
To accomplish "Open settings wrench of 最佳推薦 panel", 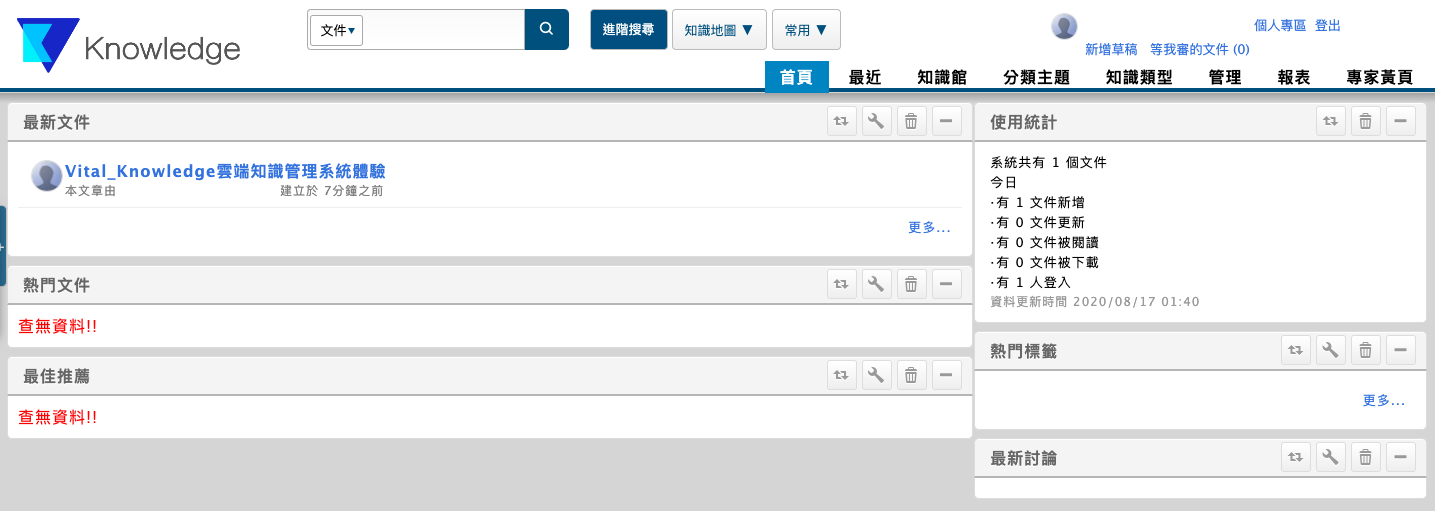I will 877,375.
